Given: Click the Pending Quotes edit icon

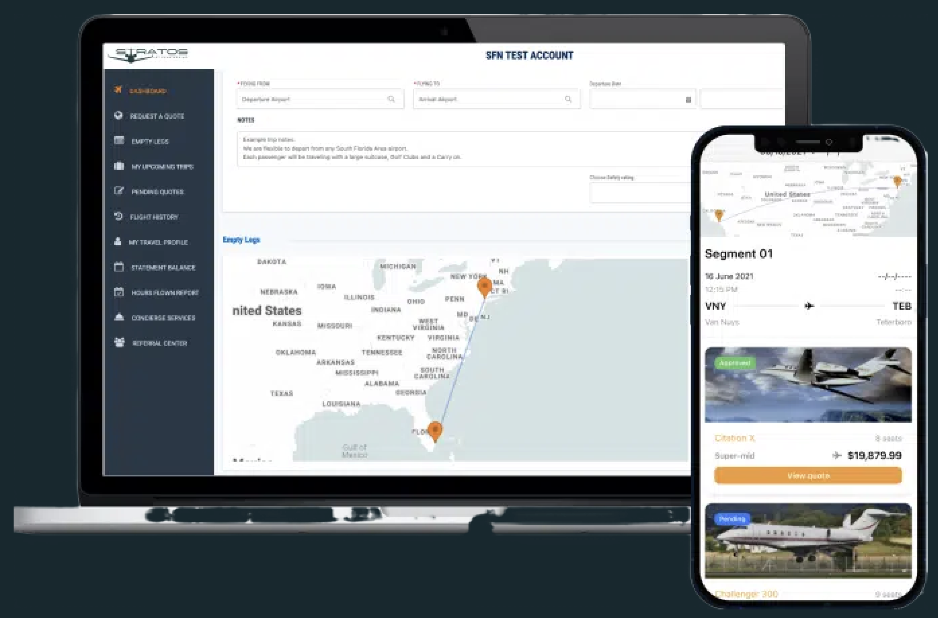Looking at the screenshot, I should pyautogui.click(x=119, y=191).
